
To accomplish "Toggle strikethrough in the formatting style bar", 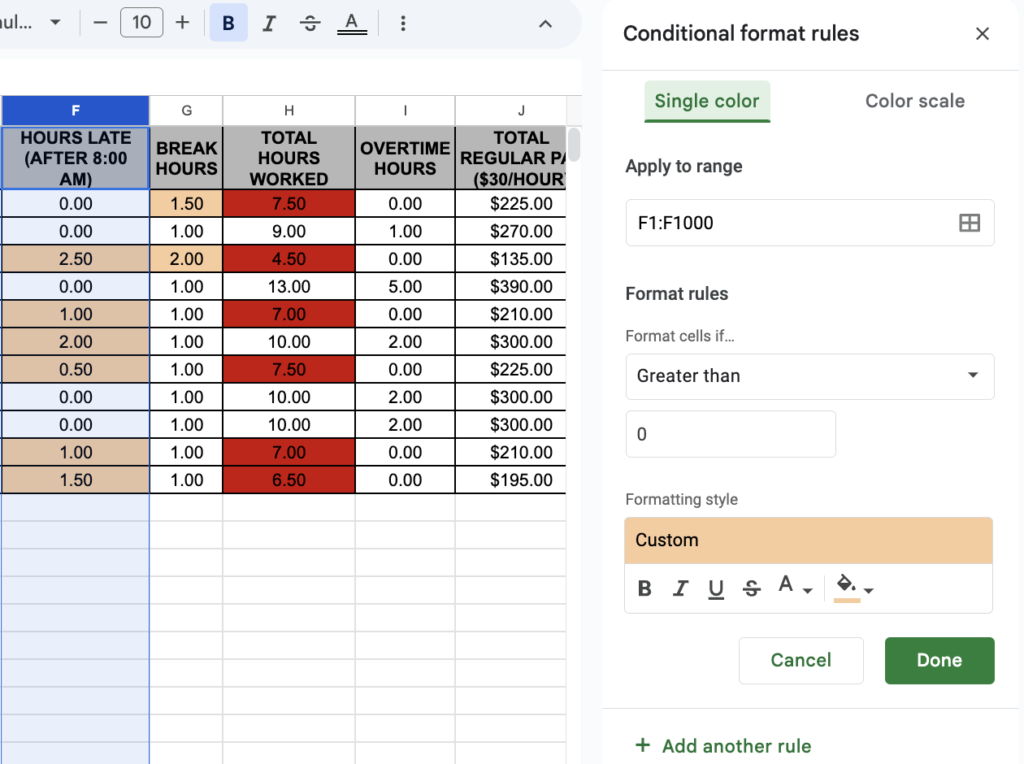I will point(752,588).
